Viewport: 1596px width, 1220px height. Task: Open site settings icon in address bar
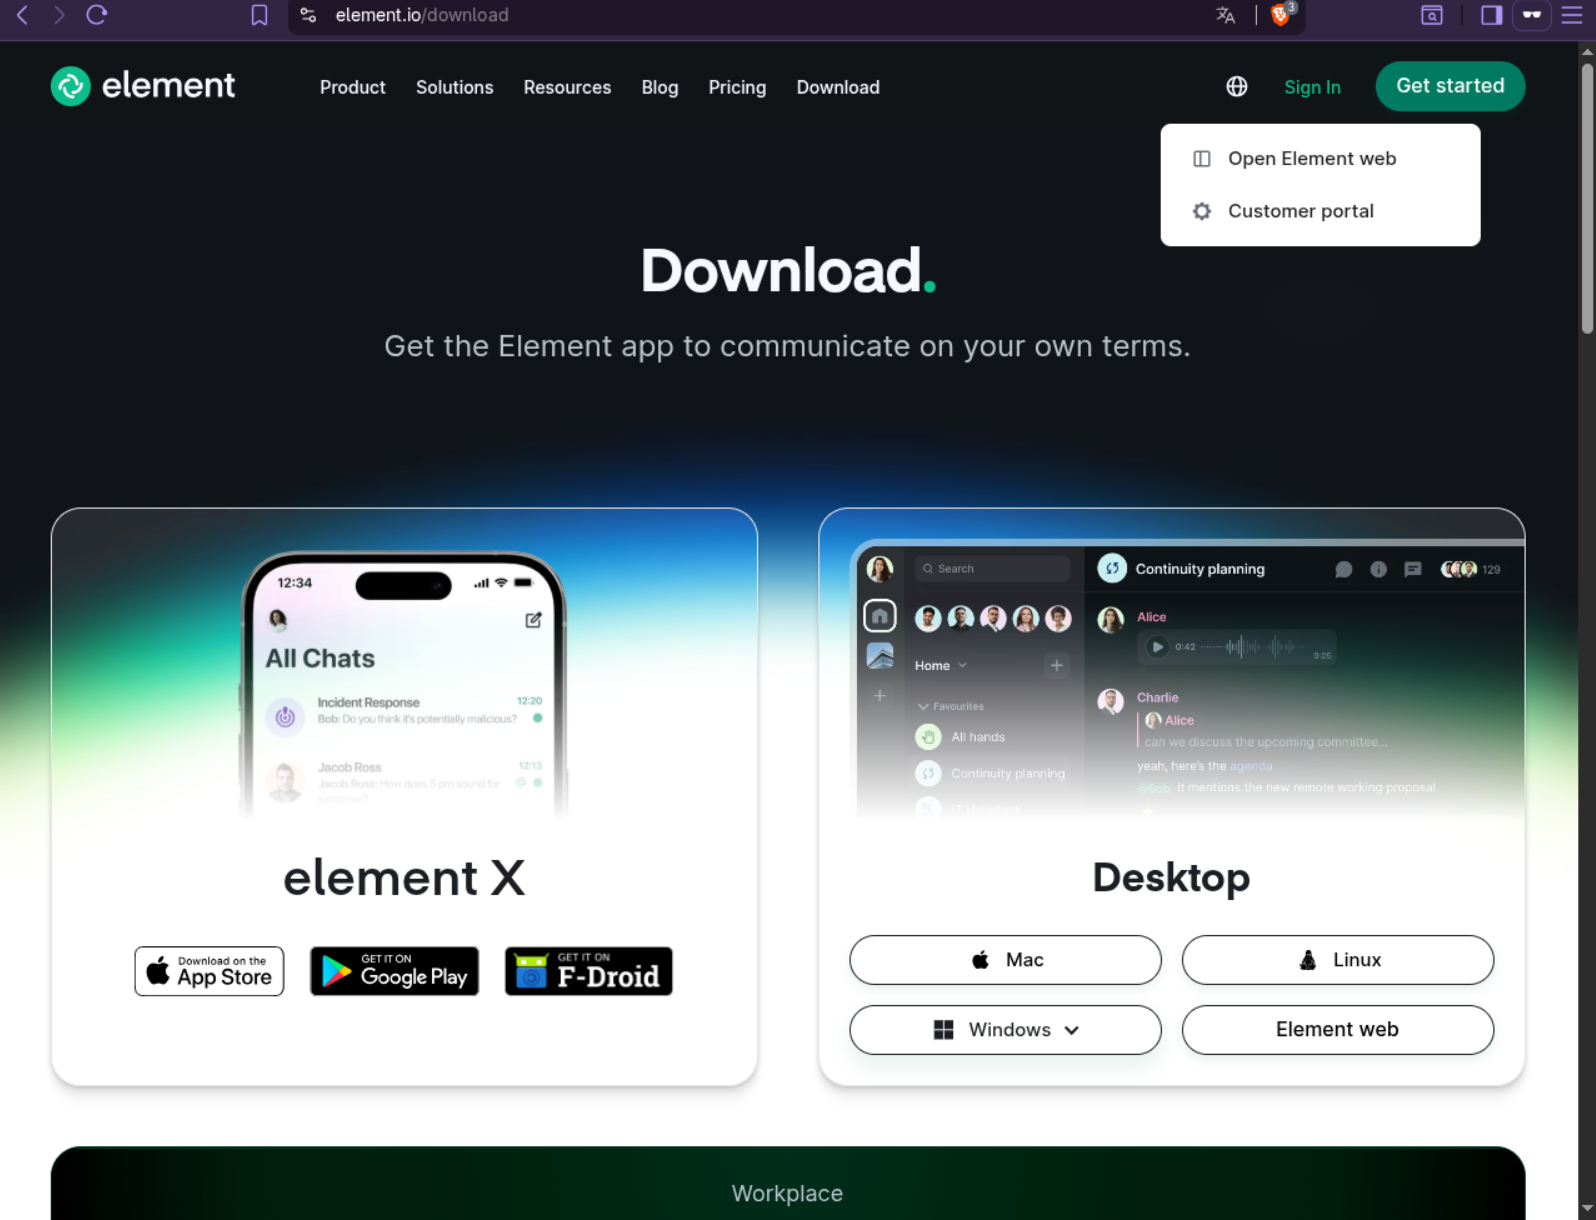308,15
